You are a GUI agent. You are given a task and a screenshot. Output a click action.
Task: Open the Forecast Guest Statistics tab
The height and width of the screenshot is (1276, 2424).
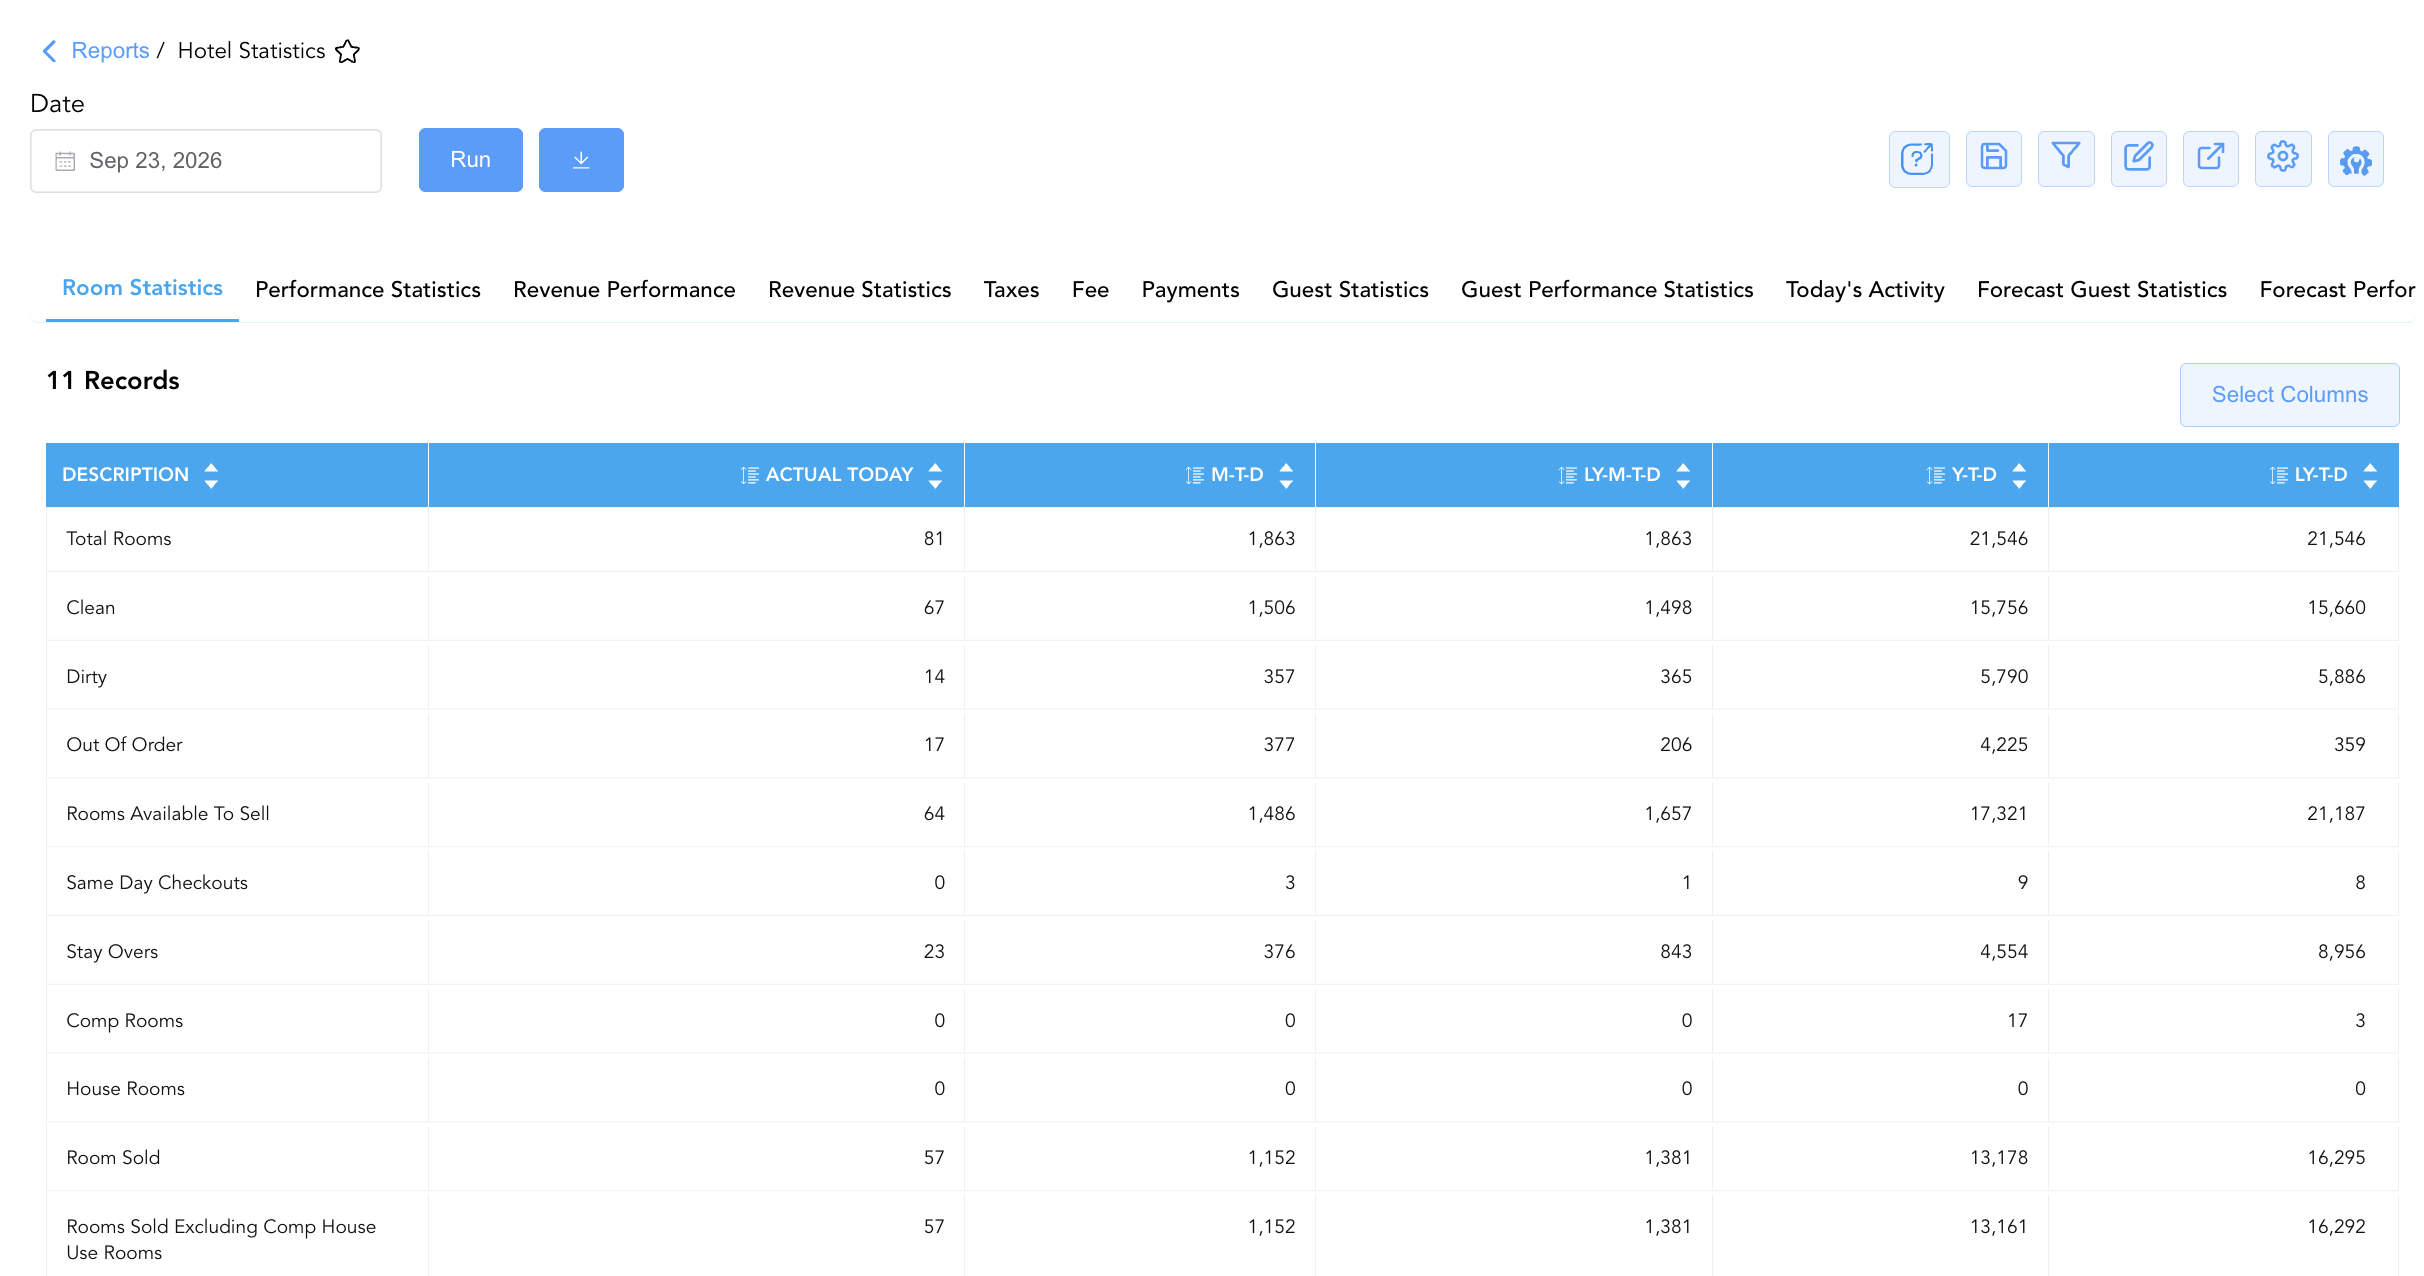(2102, 290)
